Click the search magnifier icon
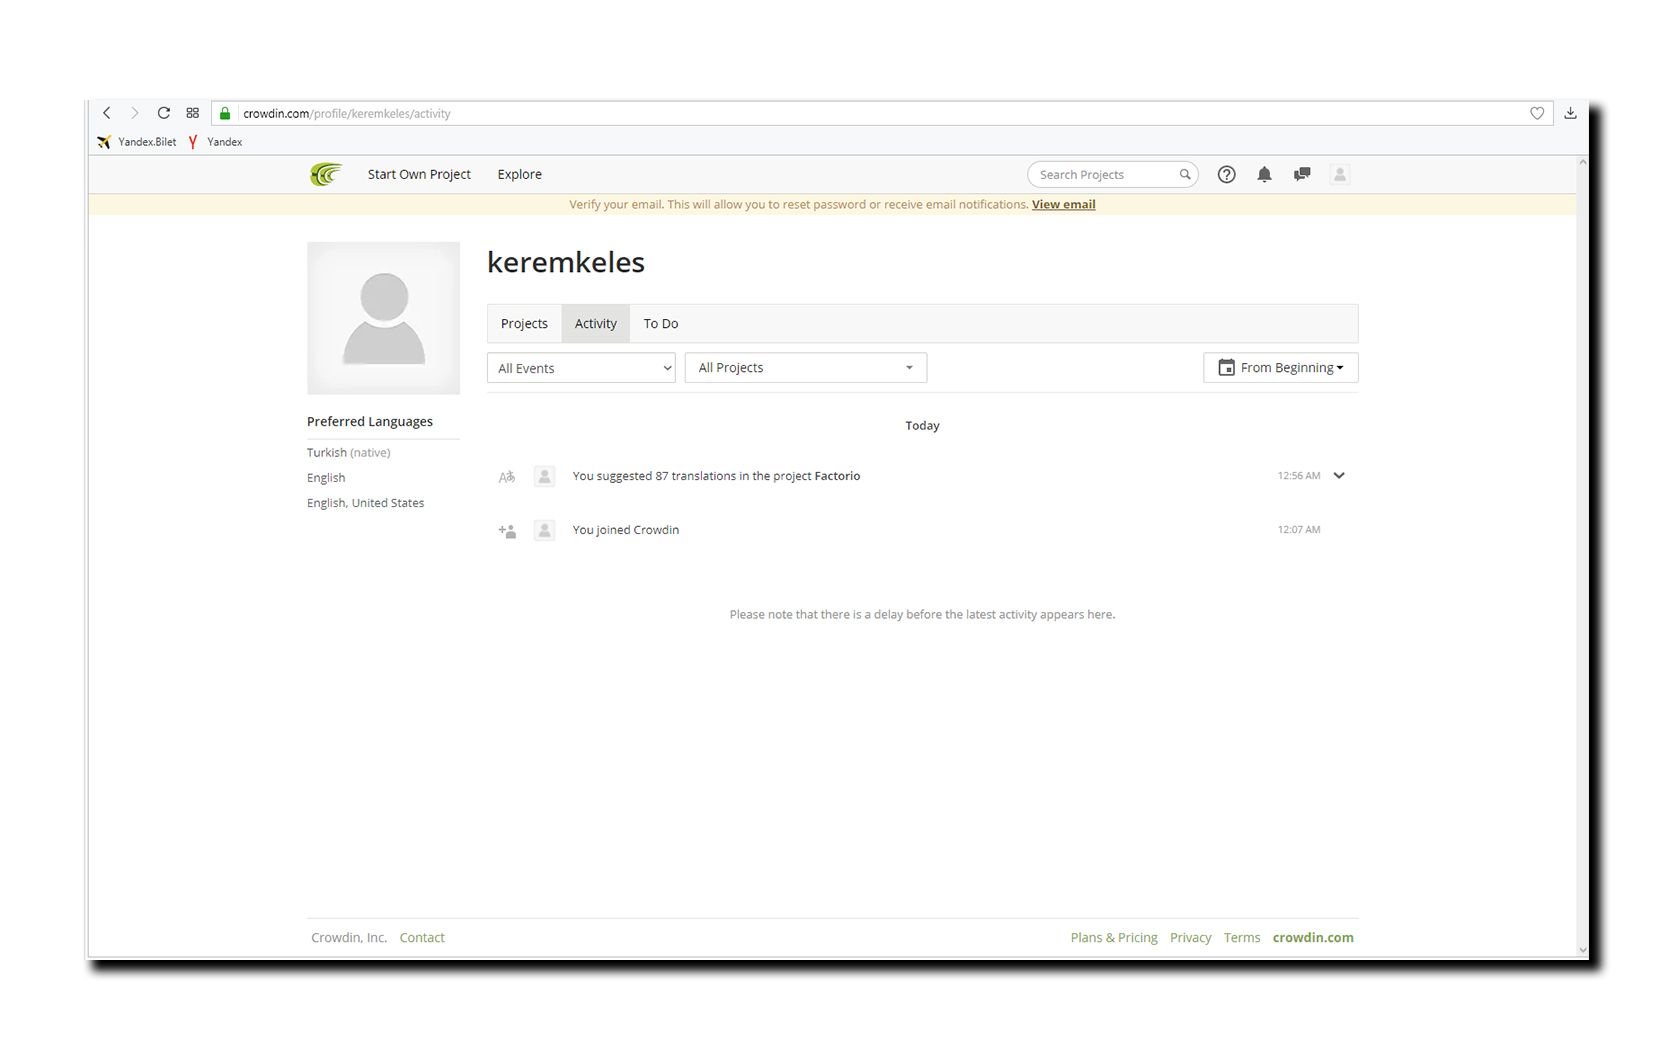Screen dimensions: 1680x1050 pyautogui.click(x=1185, y=174)
